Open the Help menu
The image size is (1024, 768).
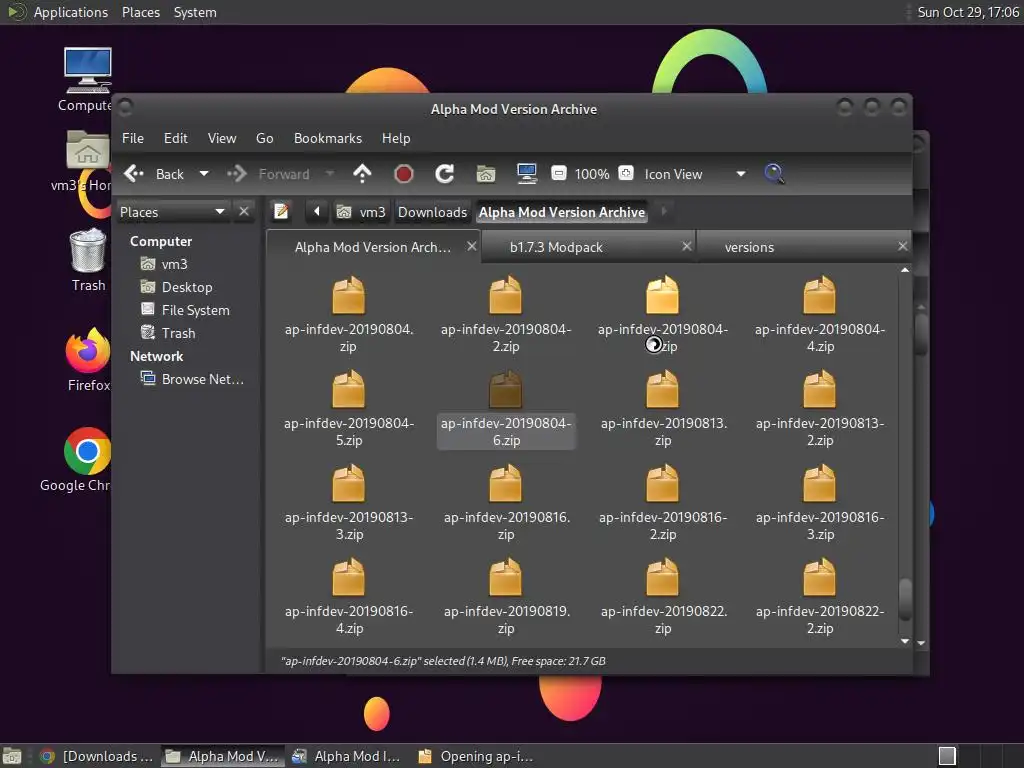[396, 138]
